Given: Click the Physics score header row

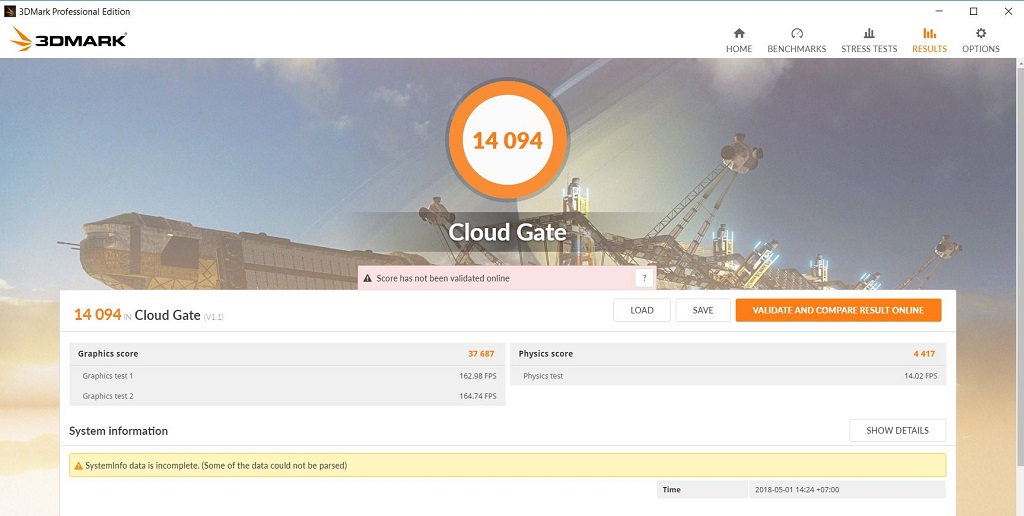Looking at the screenshot, I should 728,354.
